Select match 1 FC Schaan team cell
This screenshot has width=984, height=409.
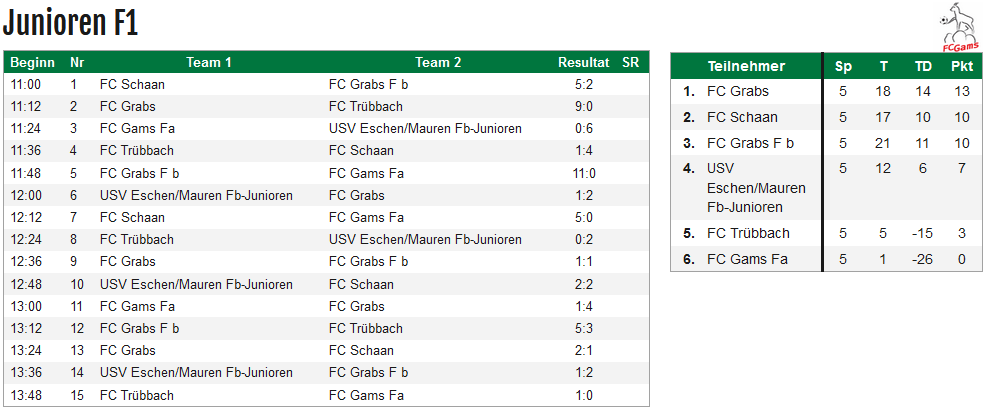click(132, 85)
